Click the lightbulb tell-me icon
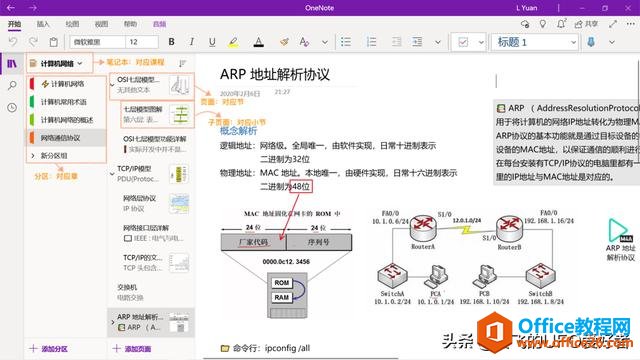 [x=542, y=24]
